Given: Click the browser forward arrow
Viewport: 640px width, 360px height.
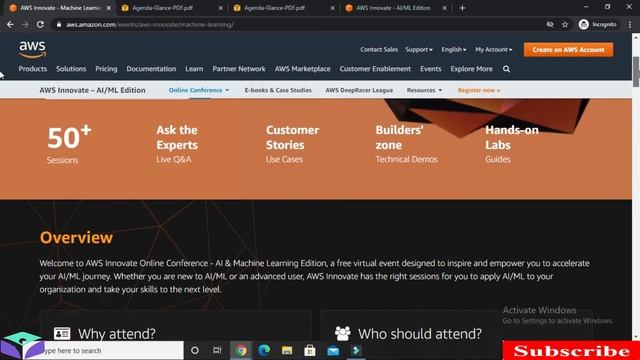Looking at the screenshot, I should pos(25,24).
